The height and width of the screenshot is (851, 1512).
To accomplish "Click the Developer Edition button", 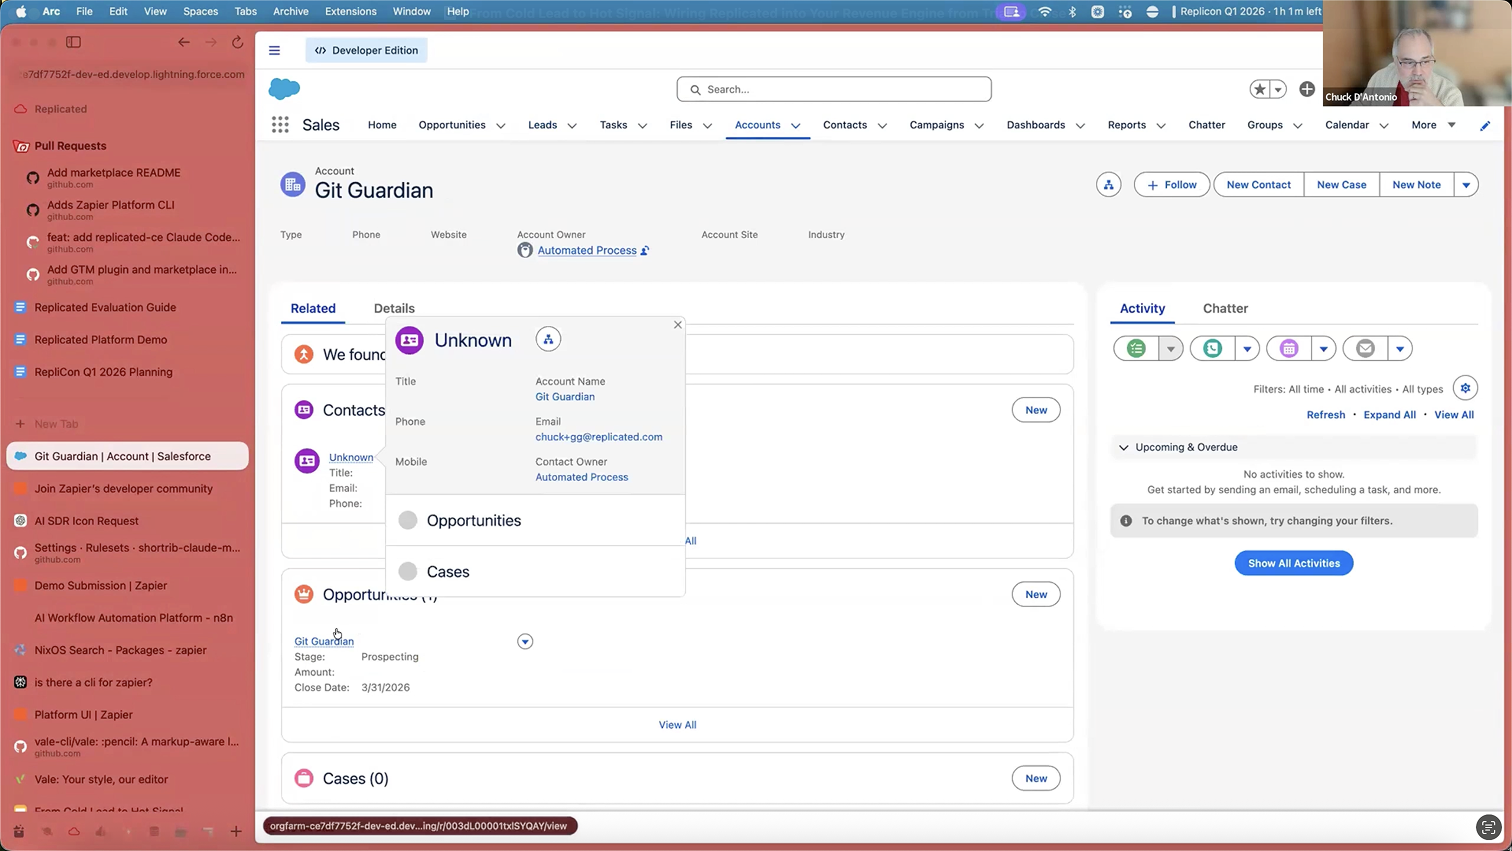I will tap(366, 50).
